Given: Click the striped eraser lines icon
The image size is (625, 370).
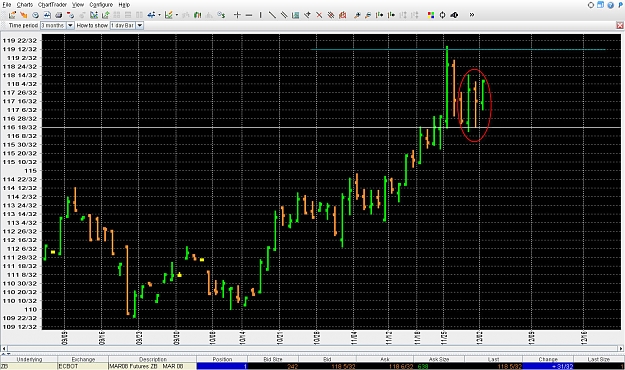Looking at the screenshot, I should pyautogui.click(x=330, y=15).
